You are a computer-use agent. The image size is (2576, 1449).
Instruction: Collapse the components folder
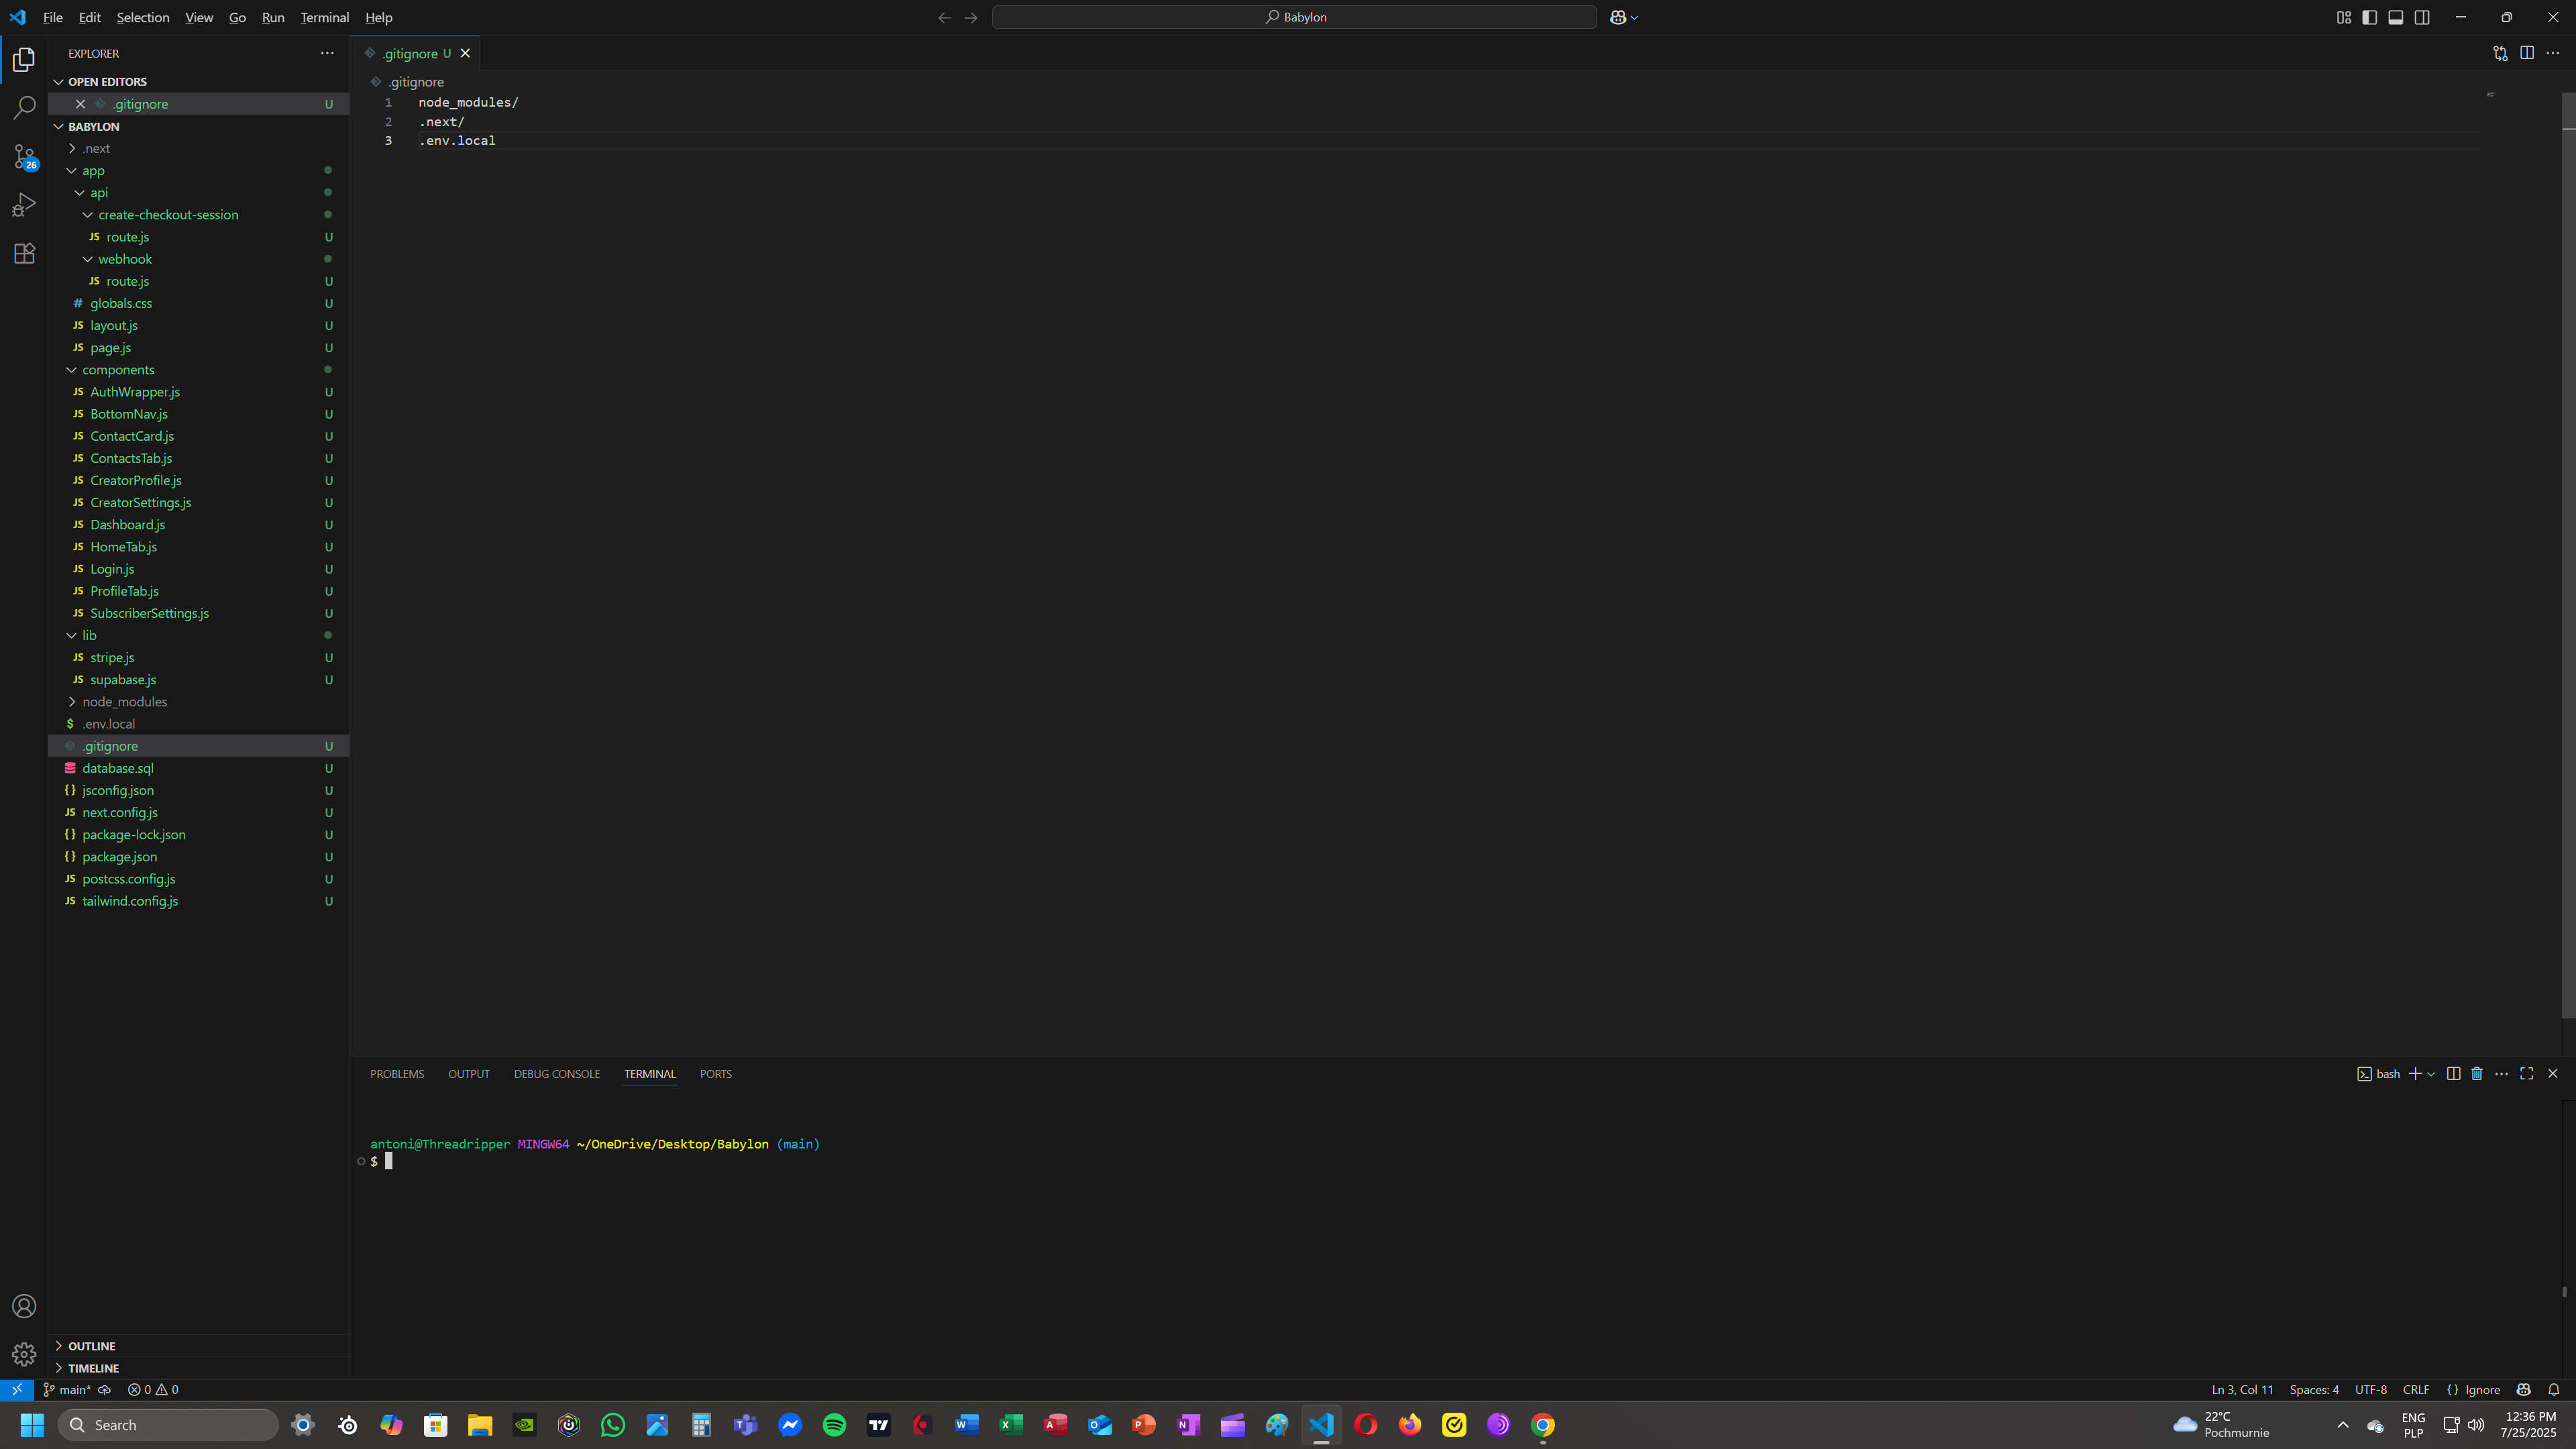(x=117, y=370)
